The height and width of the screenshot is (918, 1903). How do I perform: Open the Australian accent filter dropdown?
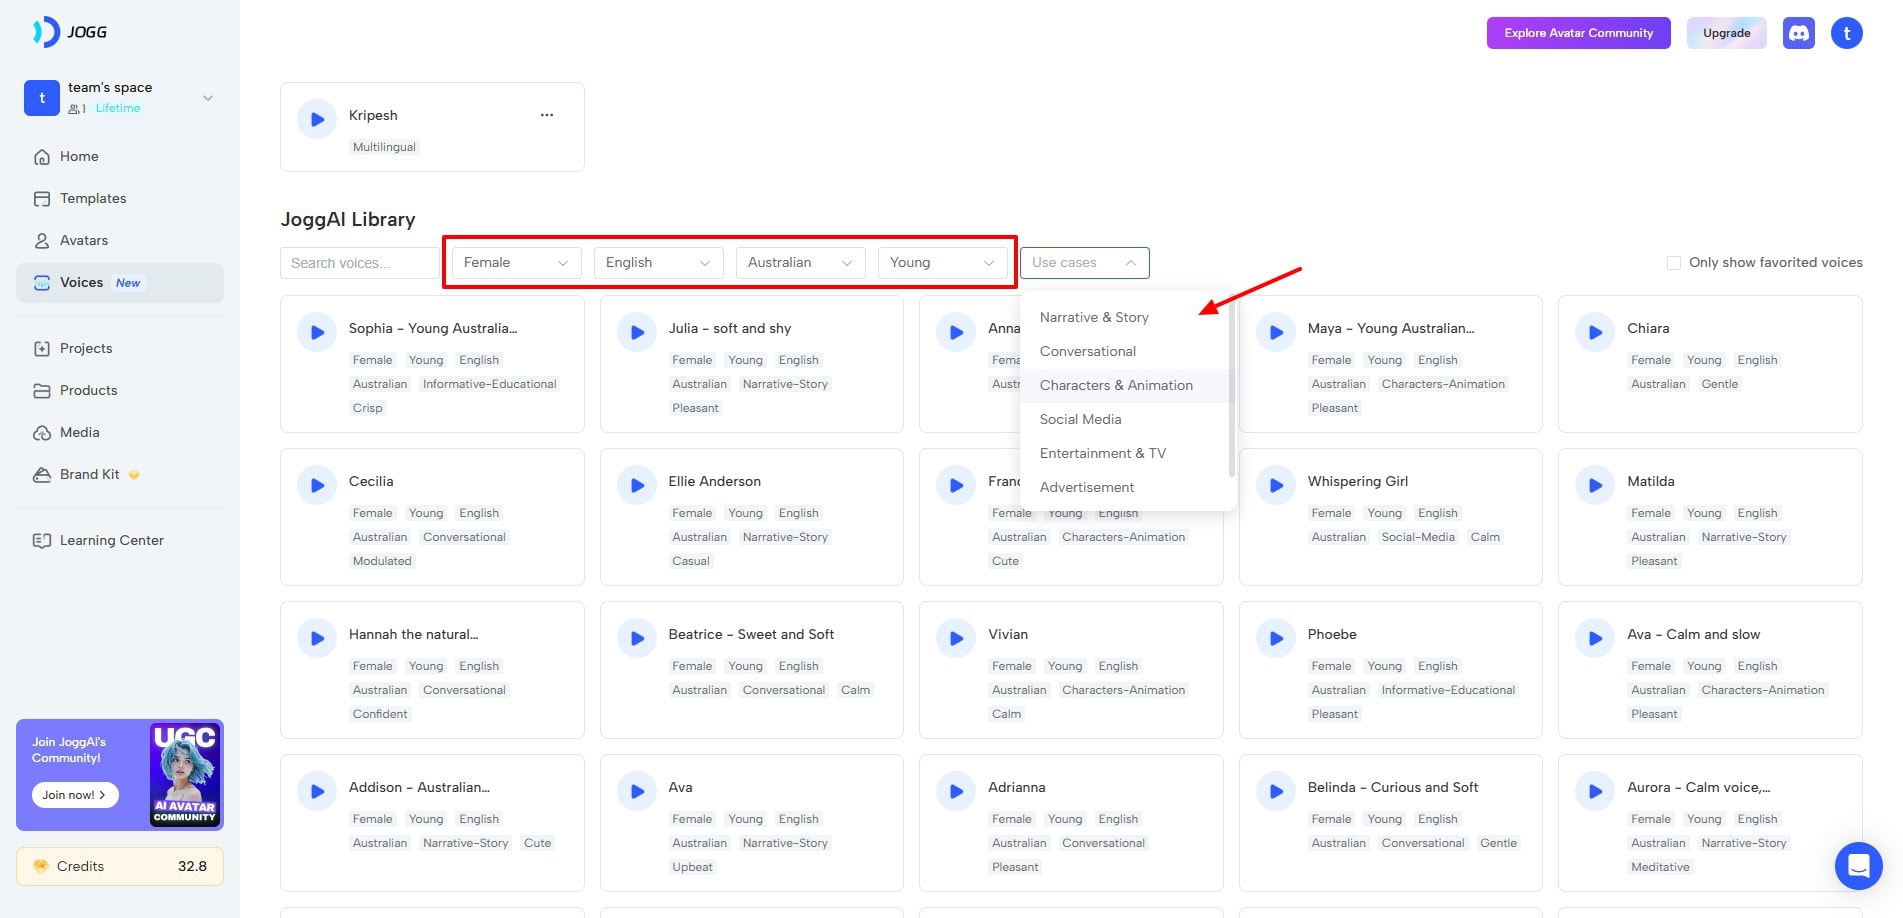click(799, 263)
